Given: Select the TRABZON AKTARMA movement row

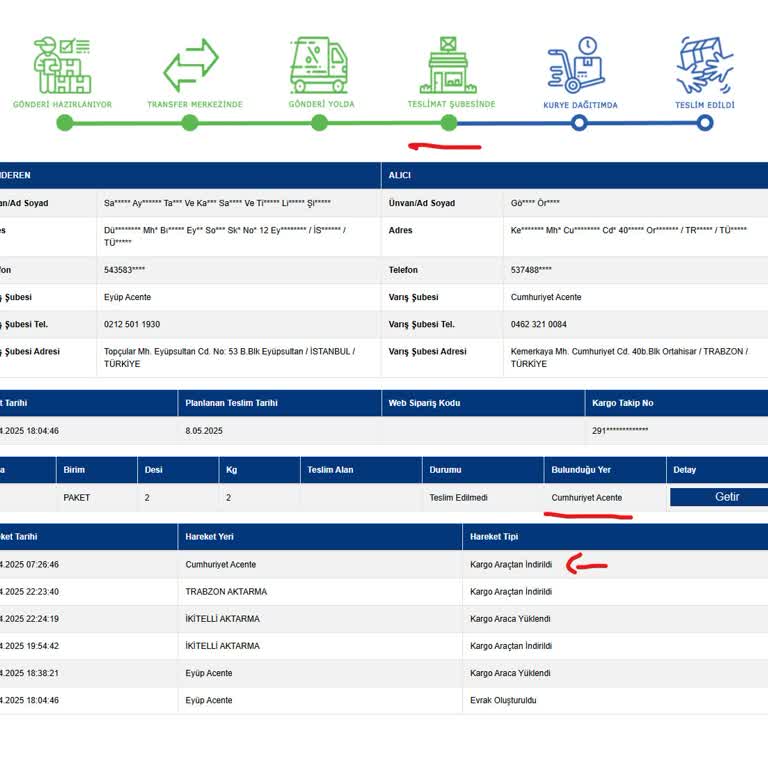Looking at the screenshot, I should coord(226,591).
